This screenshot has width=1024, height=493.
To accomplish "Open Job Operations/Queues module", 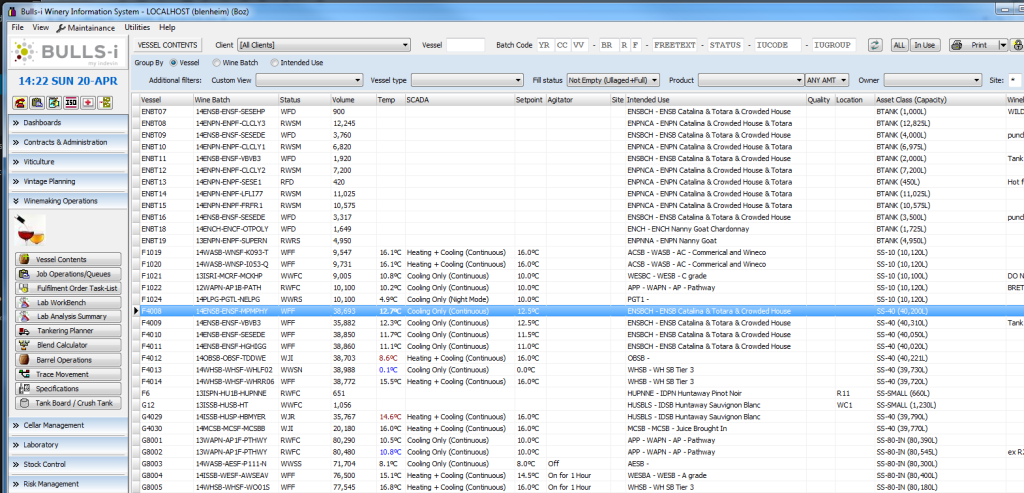I will [x=68, y=274].
